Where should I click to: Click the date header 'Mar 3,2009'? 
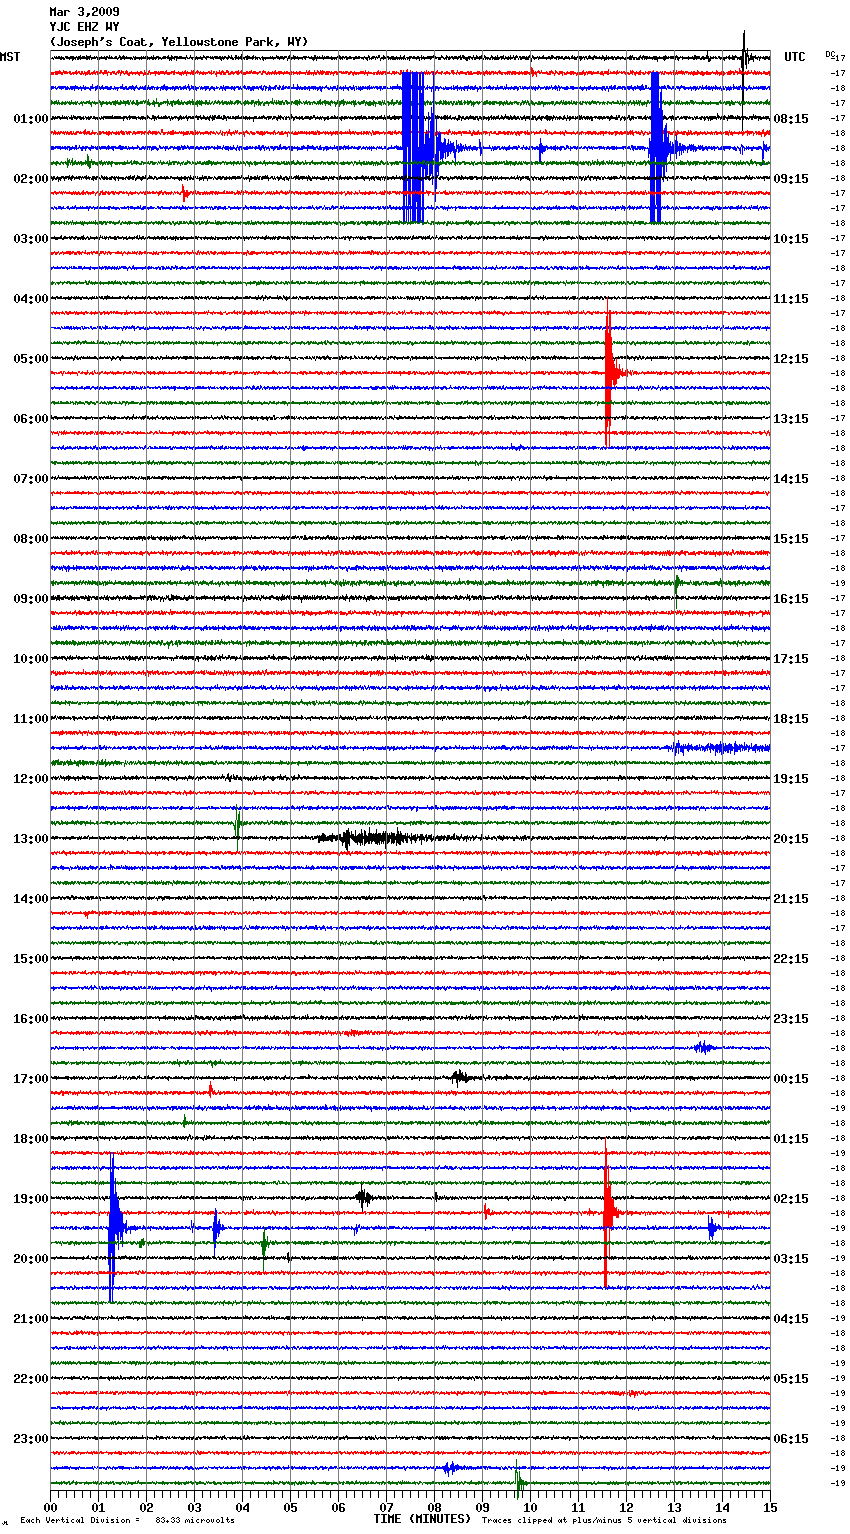point(84,12)
